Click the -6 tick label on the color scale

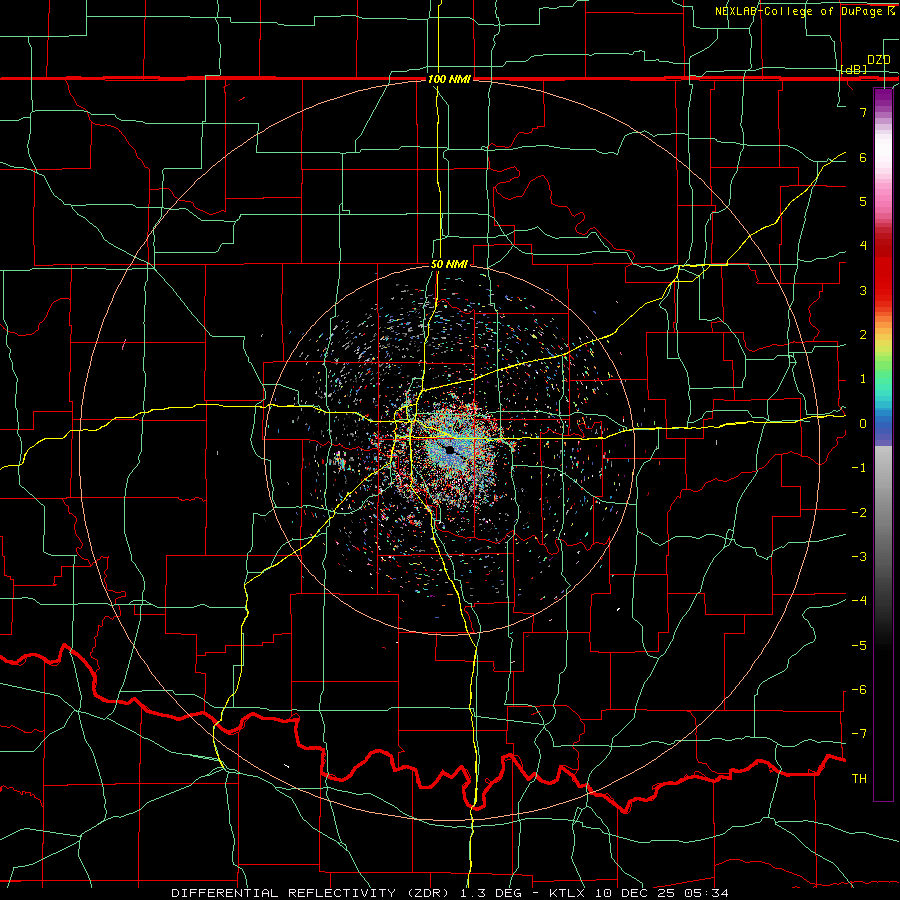tap(859, 689)
